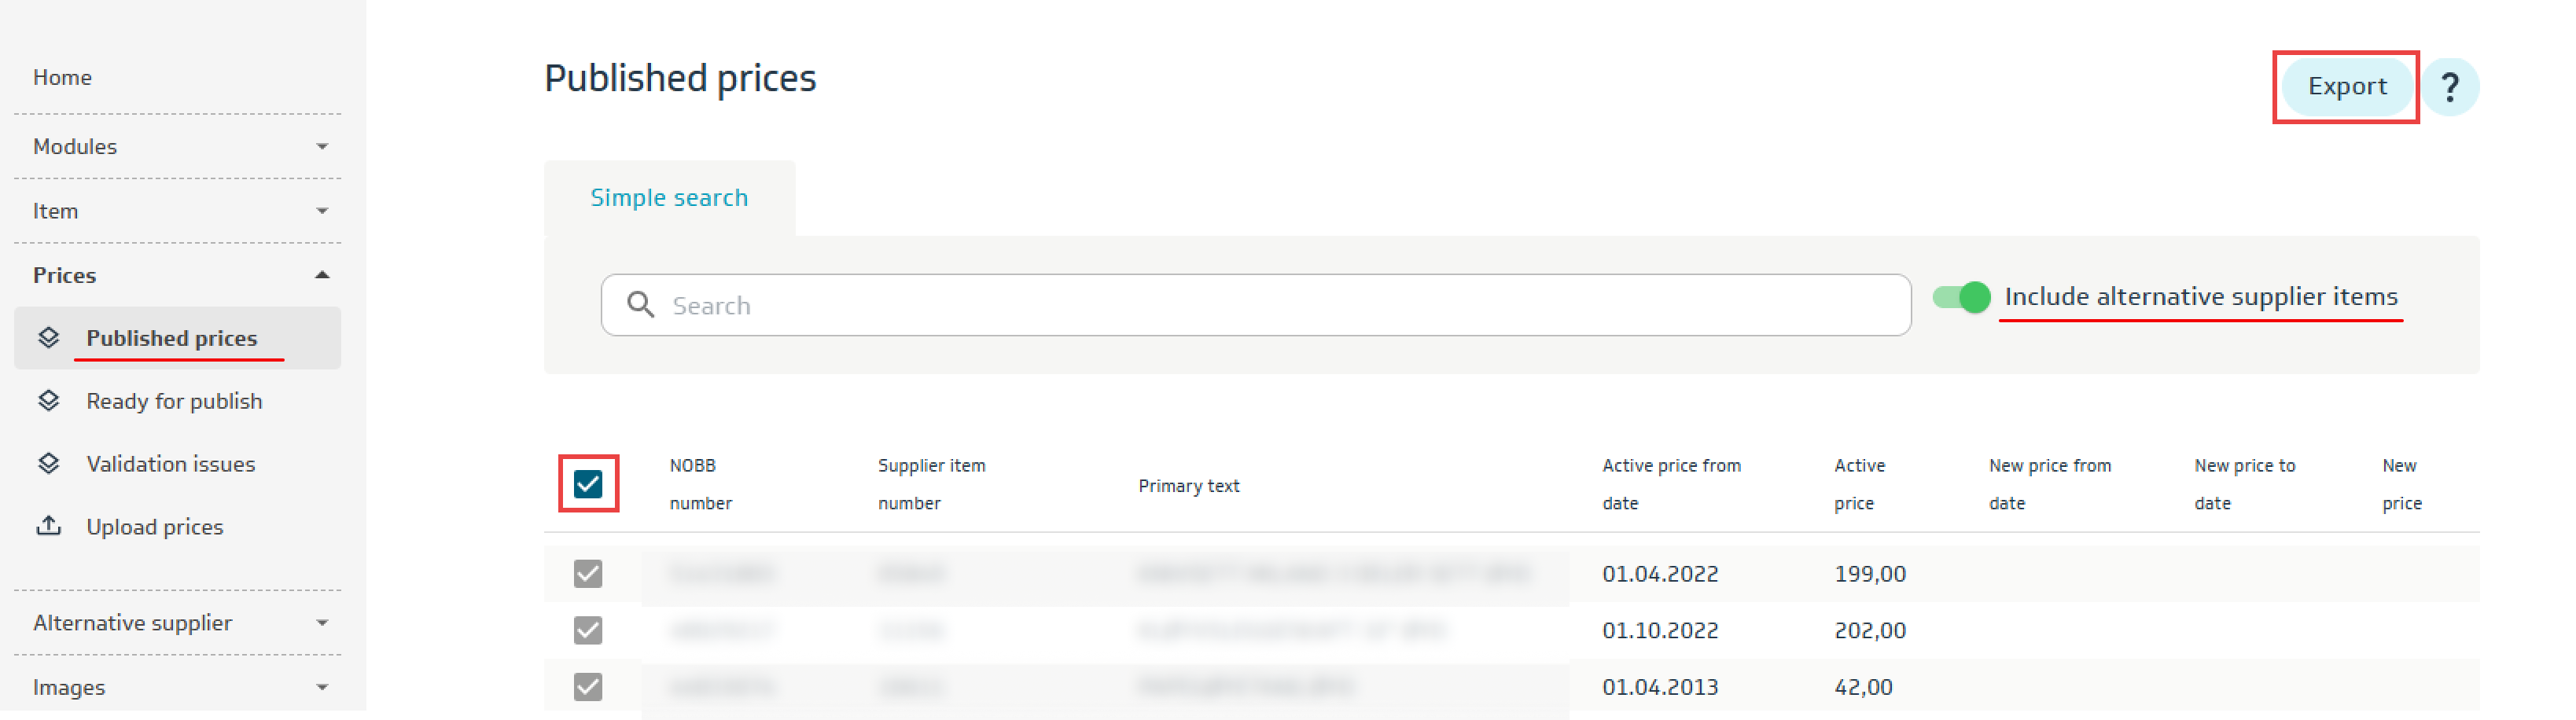
Task: Click the magnifier icon in search bar
Action: click(640, 305)
